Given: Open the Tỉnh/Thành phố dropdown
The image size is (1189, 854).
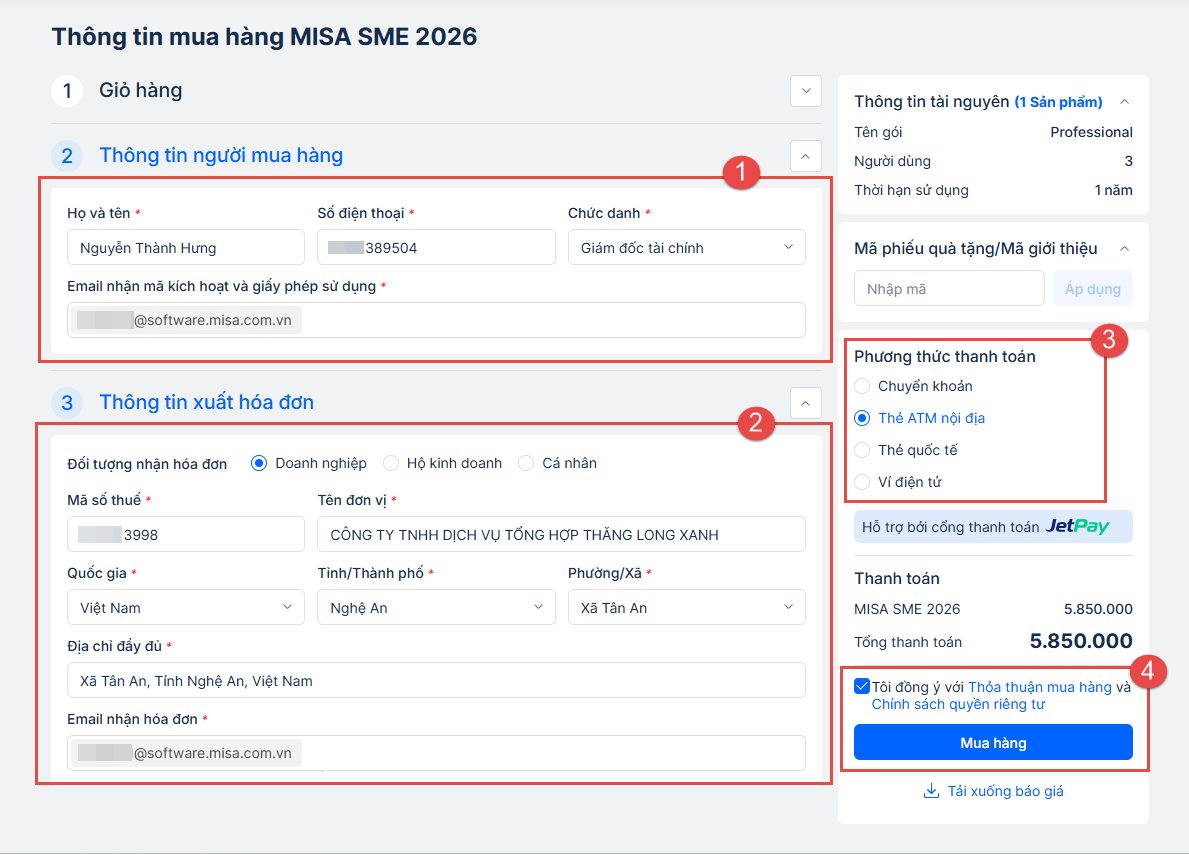Looking at the screenshot, I should tap(436, 608).
